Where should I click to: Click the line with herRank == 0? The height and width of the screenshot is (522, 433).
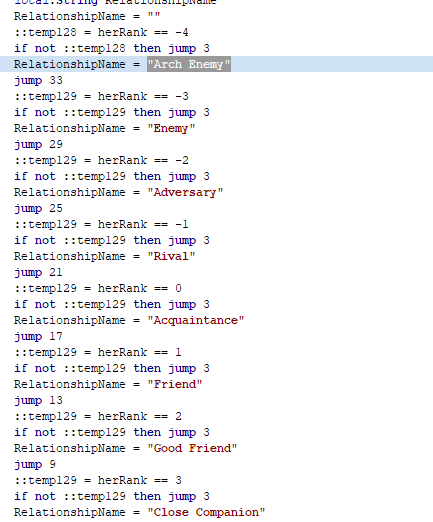click(98, 288)
